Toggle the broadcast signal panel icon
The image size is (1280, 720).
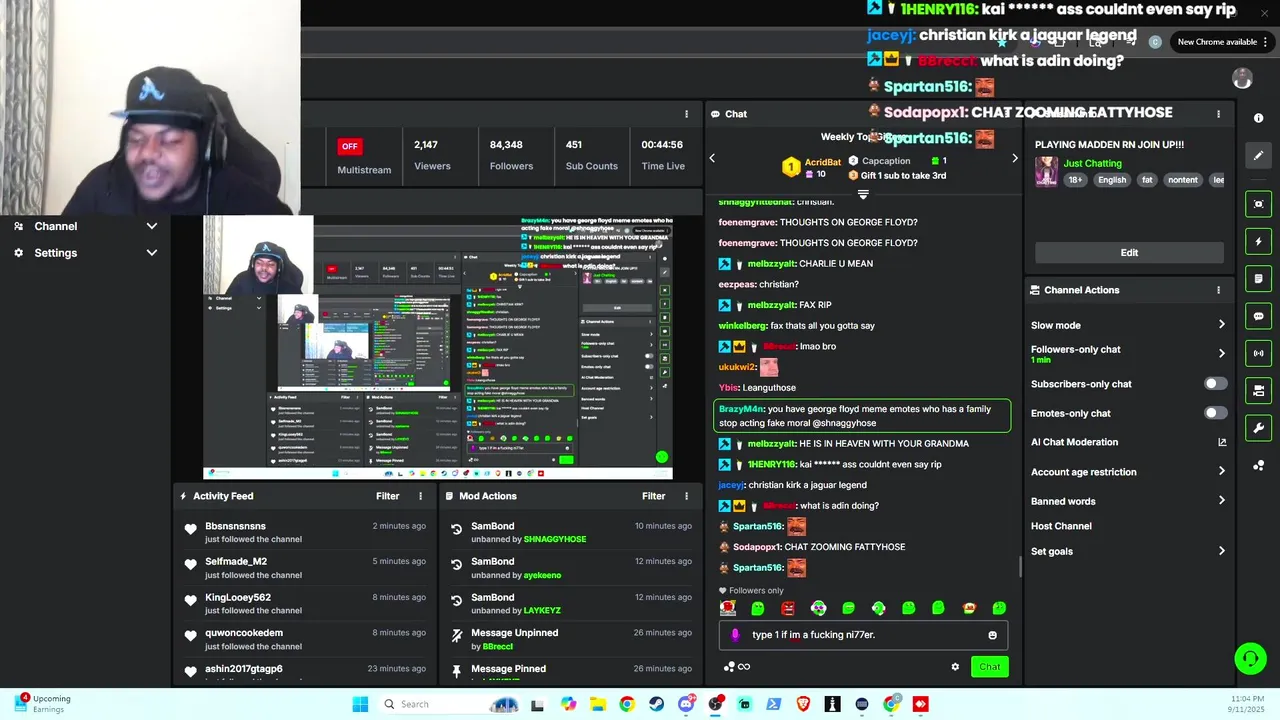[x=1258, y=353]
